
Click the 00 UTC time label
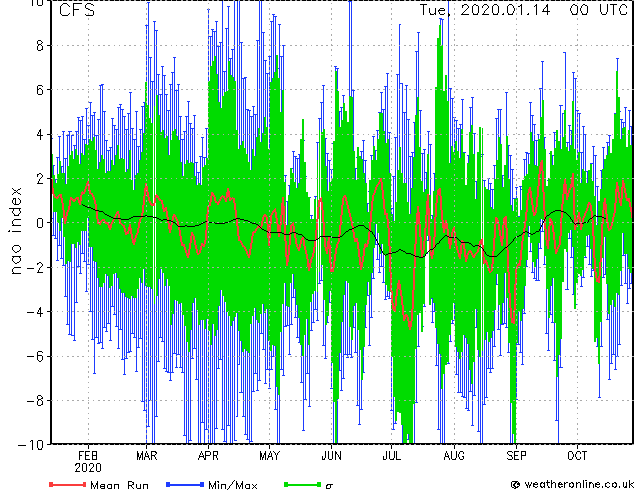pos(598,10)
